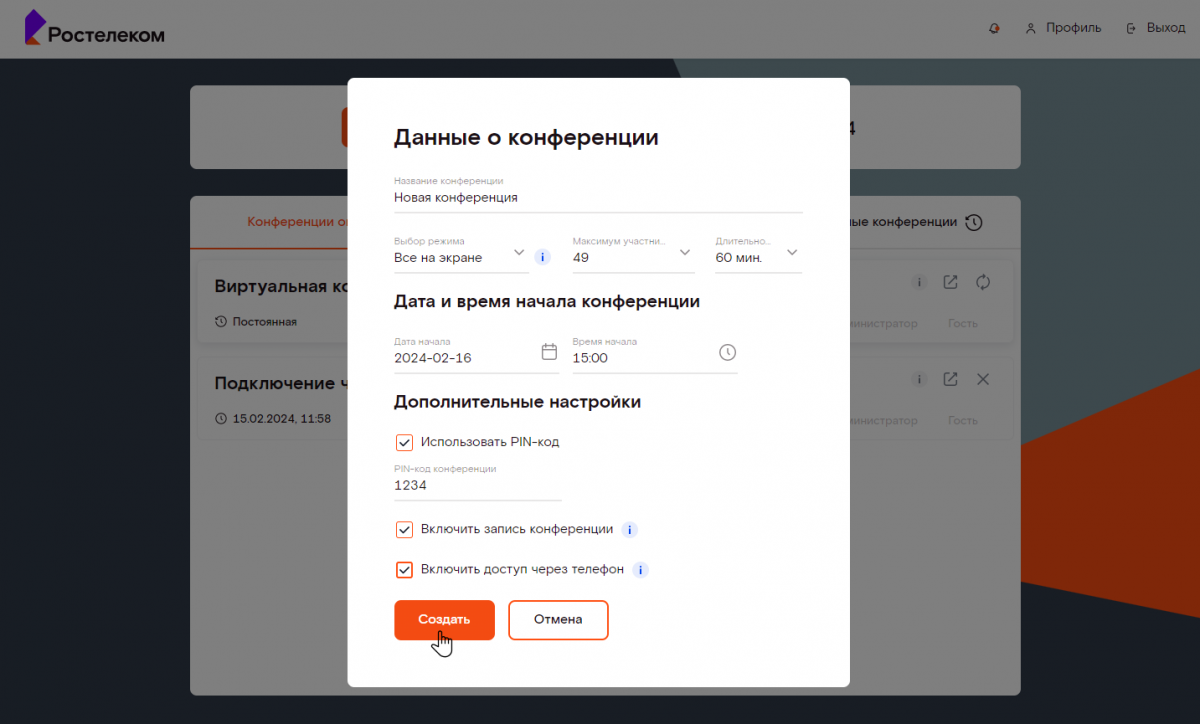The width and height of the screenshot is (1200, 724).
Task: Click info icon beside phone access option
Action: (641, 570)
